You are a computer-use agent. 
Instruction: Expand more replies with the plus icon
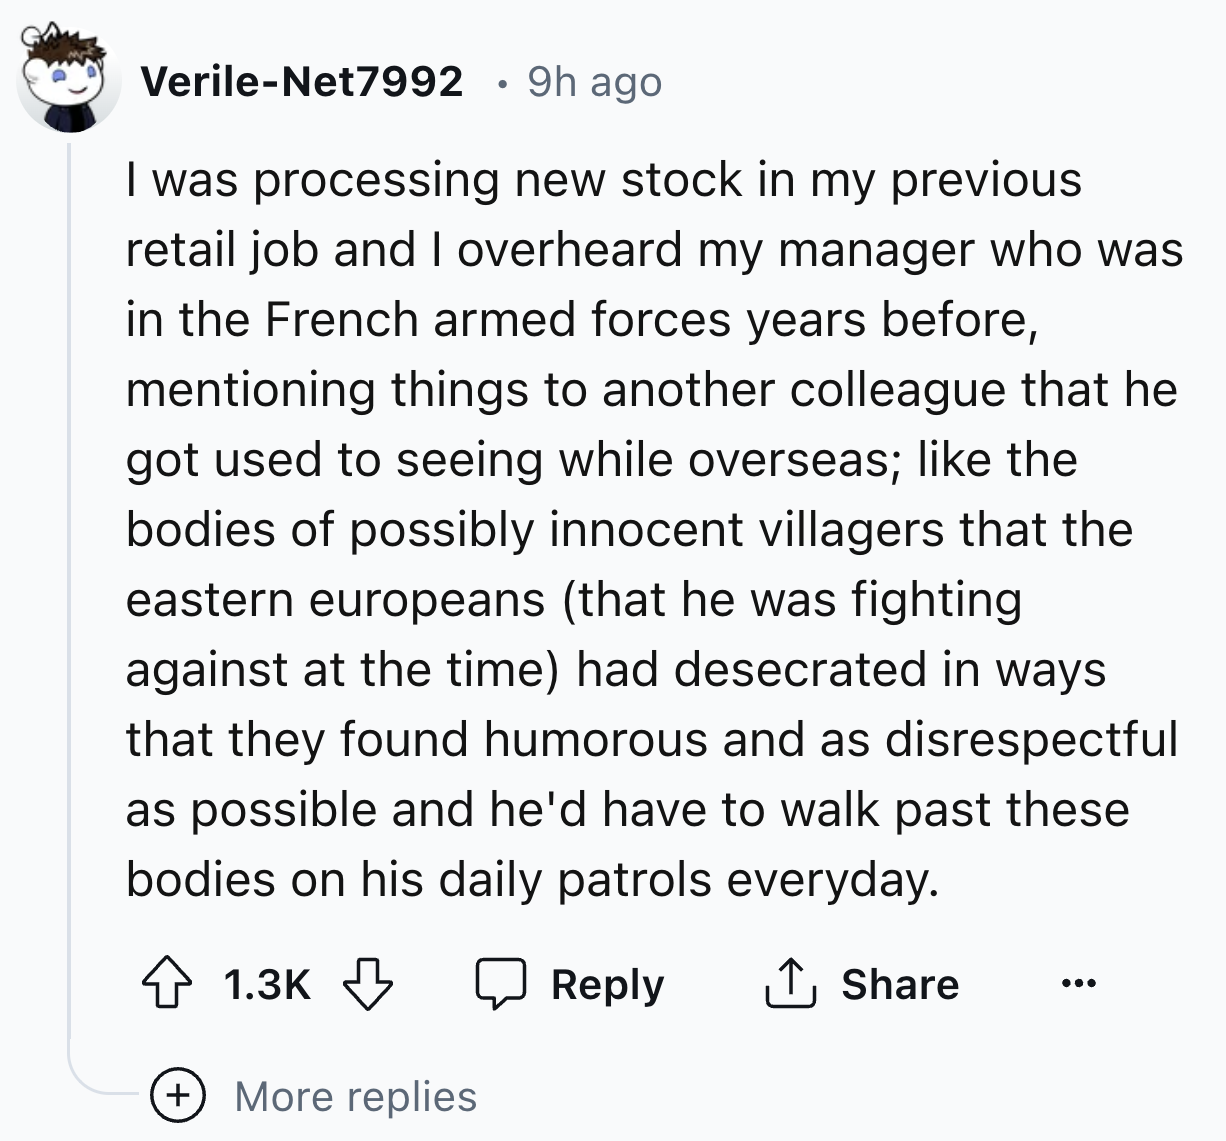click(x=178, y=1097)
